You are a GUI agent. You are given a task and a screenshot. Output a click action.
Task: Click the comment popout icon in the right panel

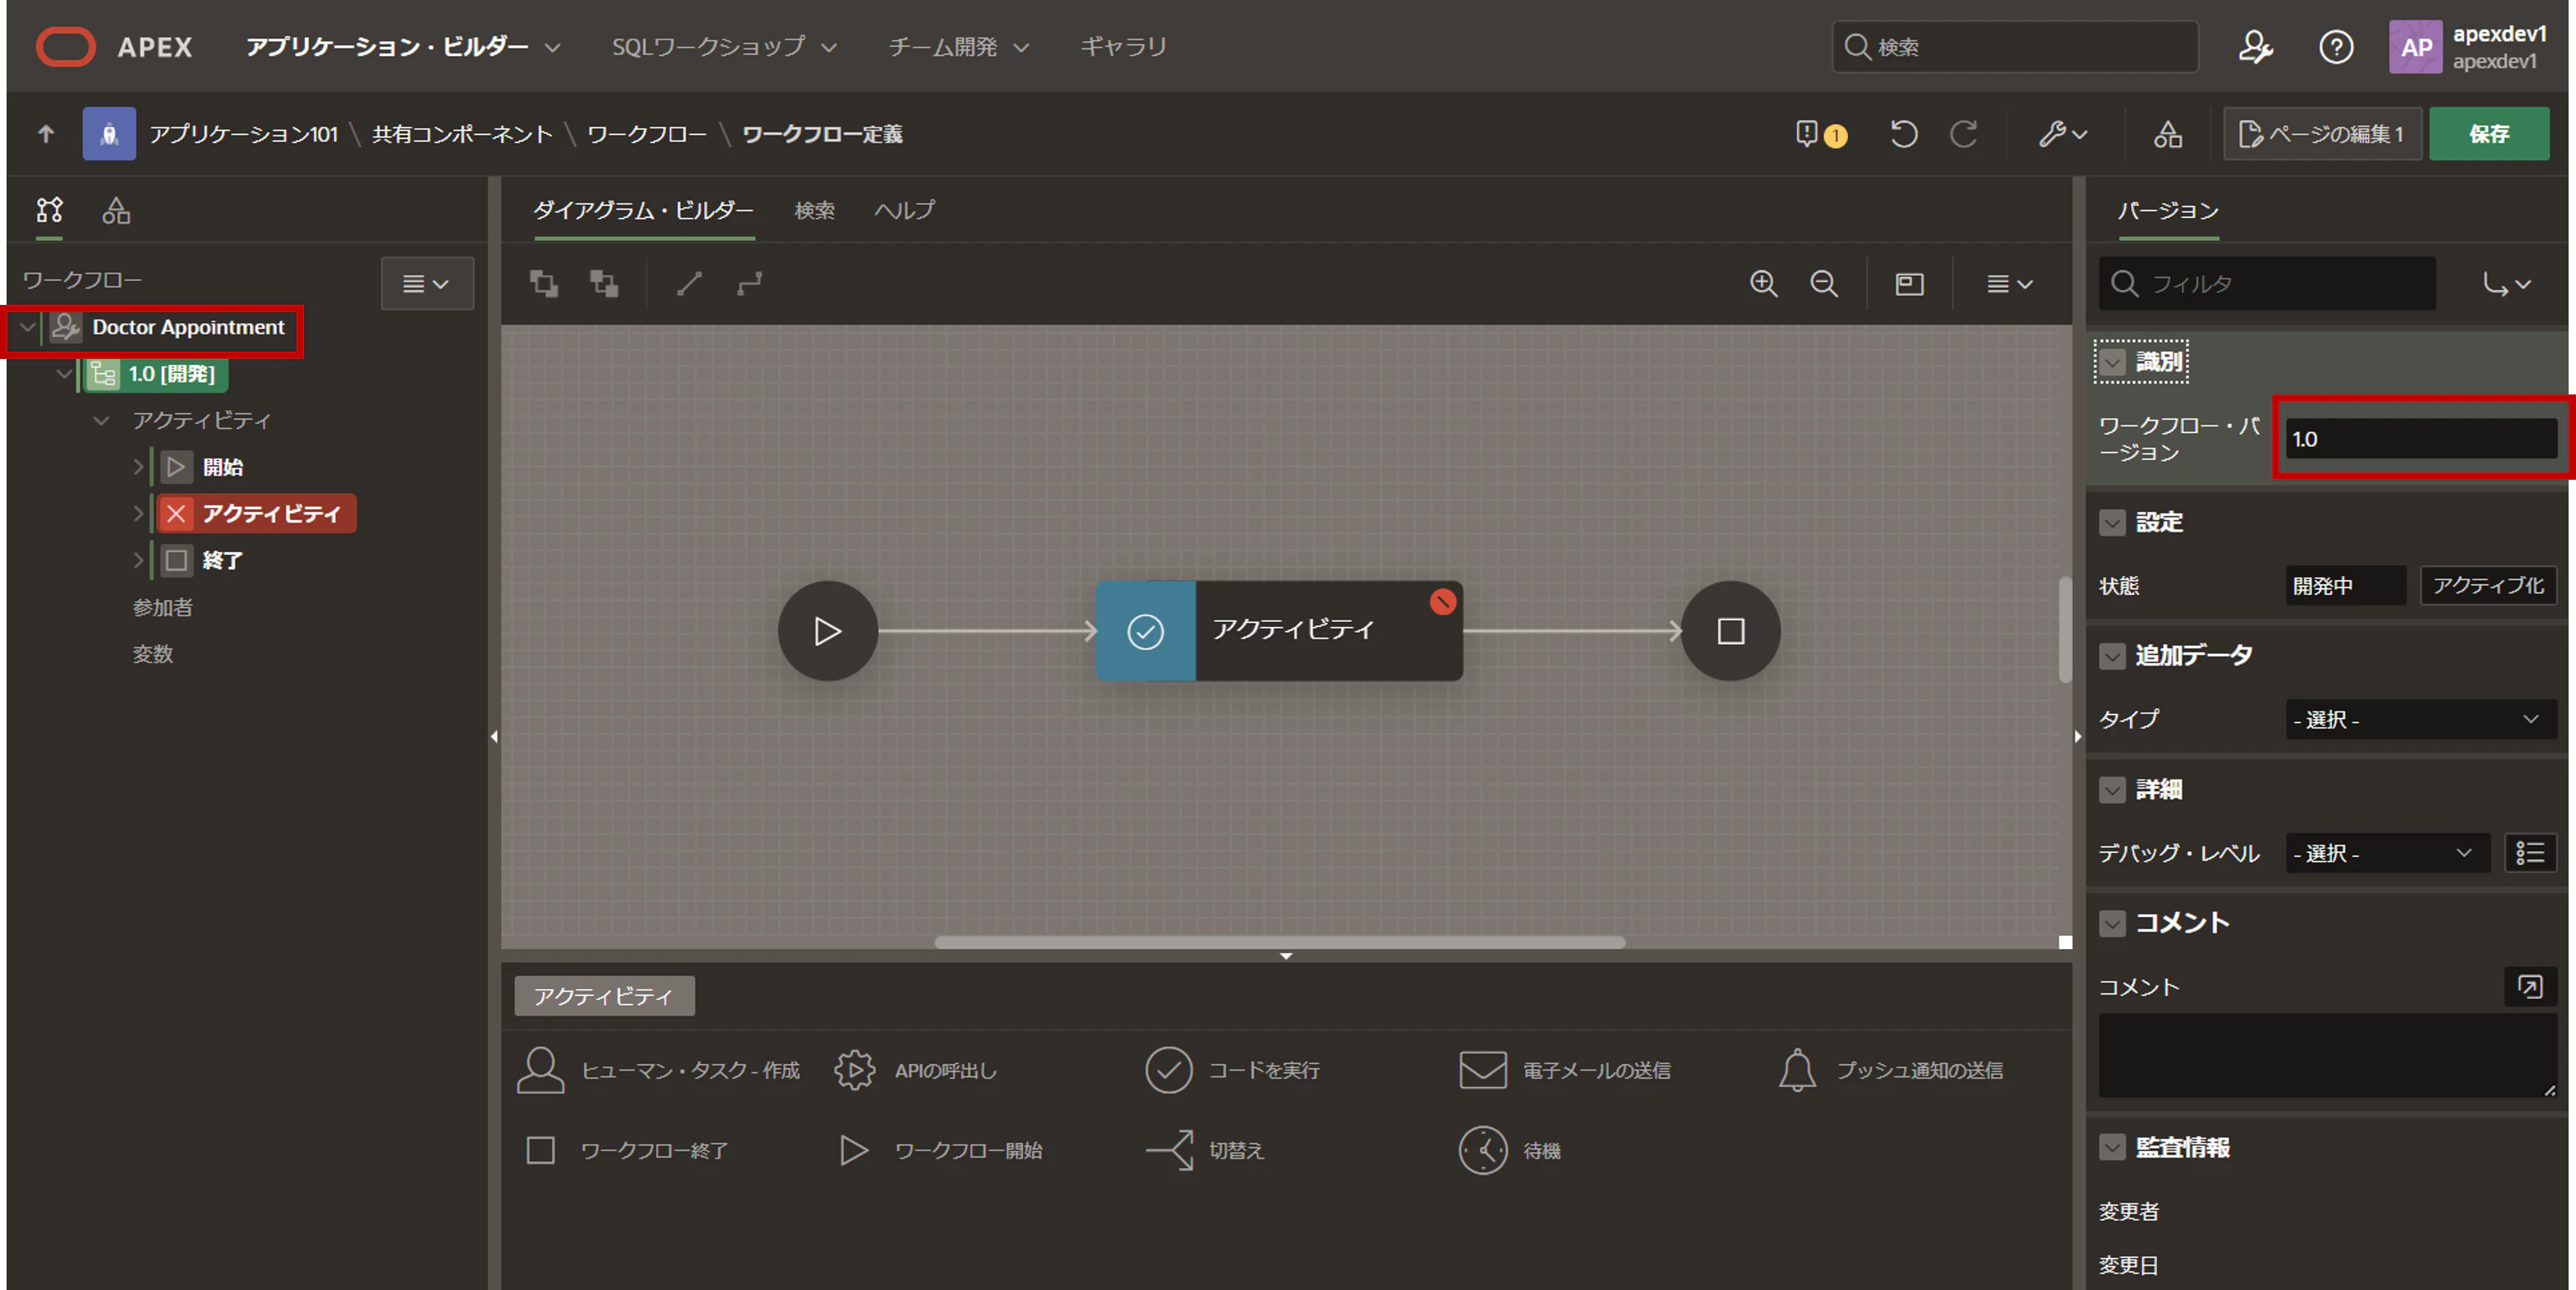click(2531, 987)
